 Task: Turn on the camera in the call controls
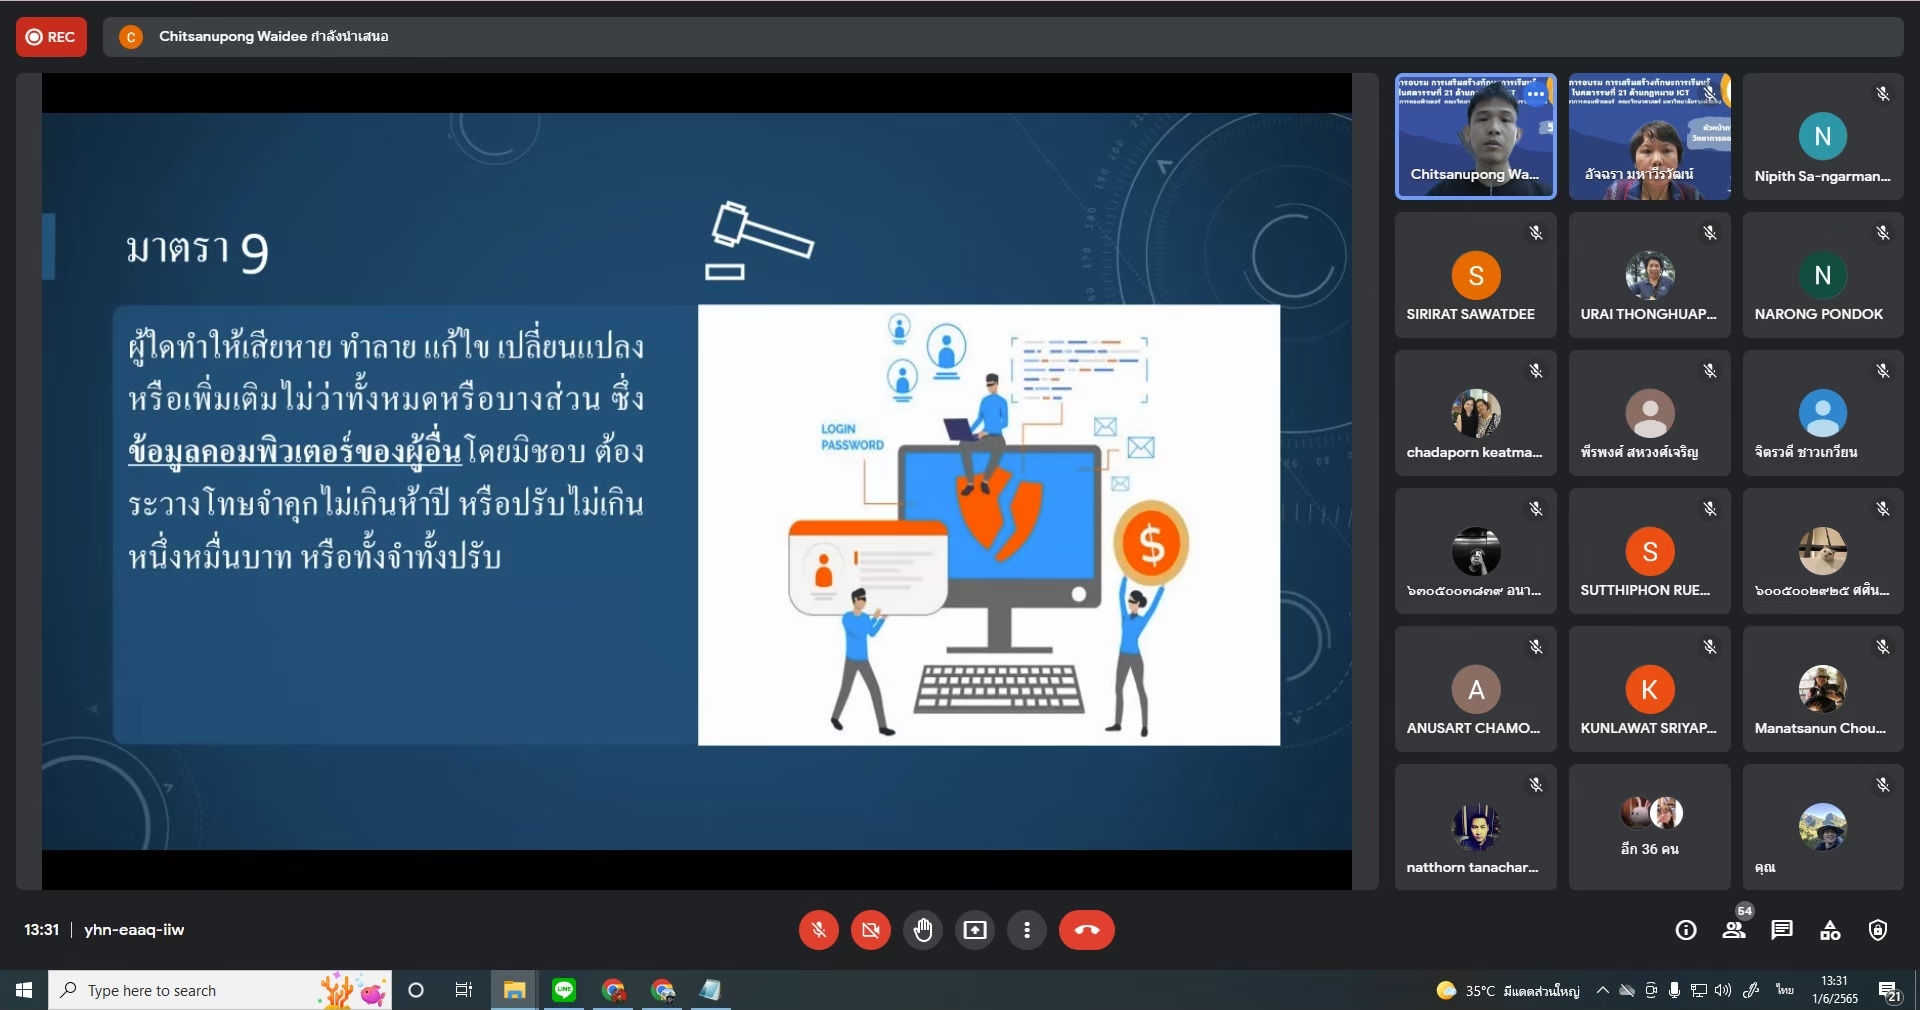pos(871,930)
